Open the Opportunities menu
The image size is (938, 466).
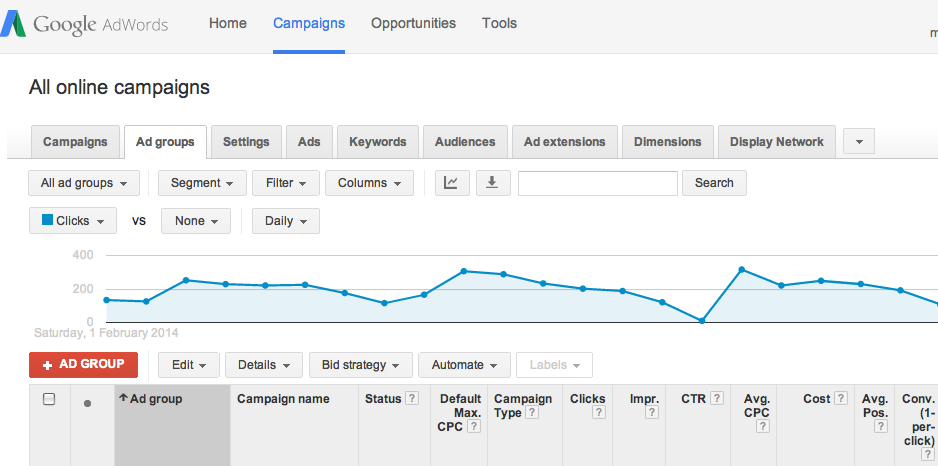click(x=413, y=23)
